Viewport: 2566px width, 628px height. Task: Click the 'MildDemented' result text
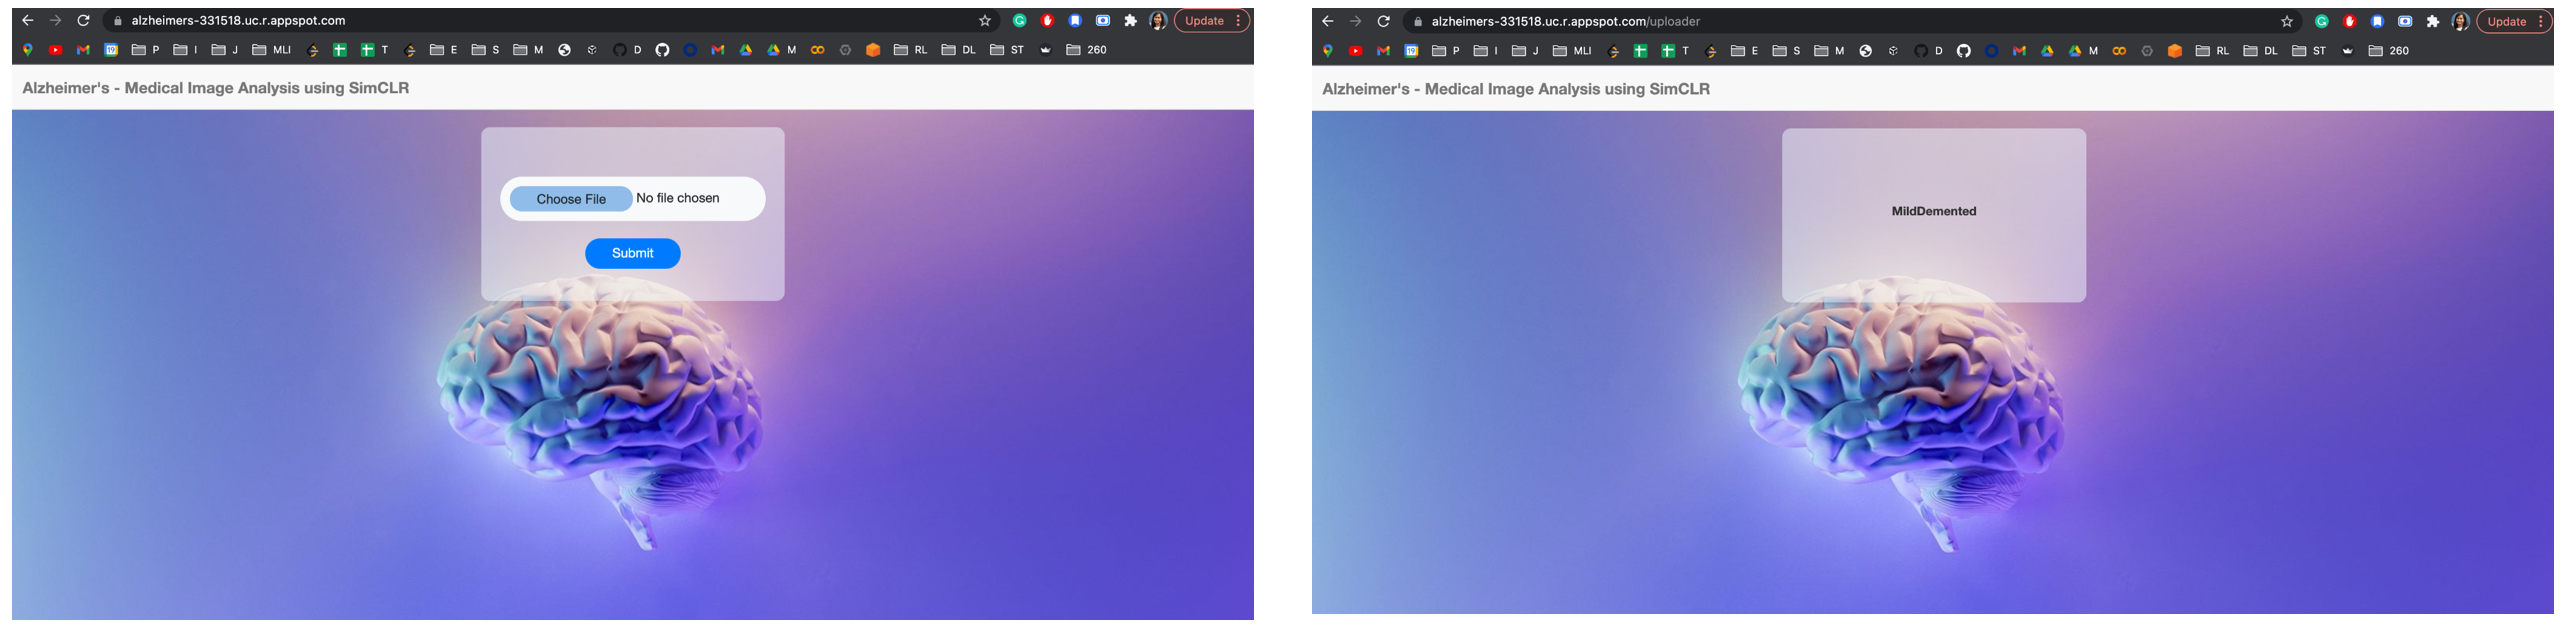pyautogui.click(x=1934, y=211)
